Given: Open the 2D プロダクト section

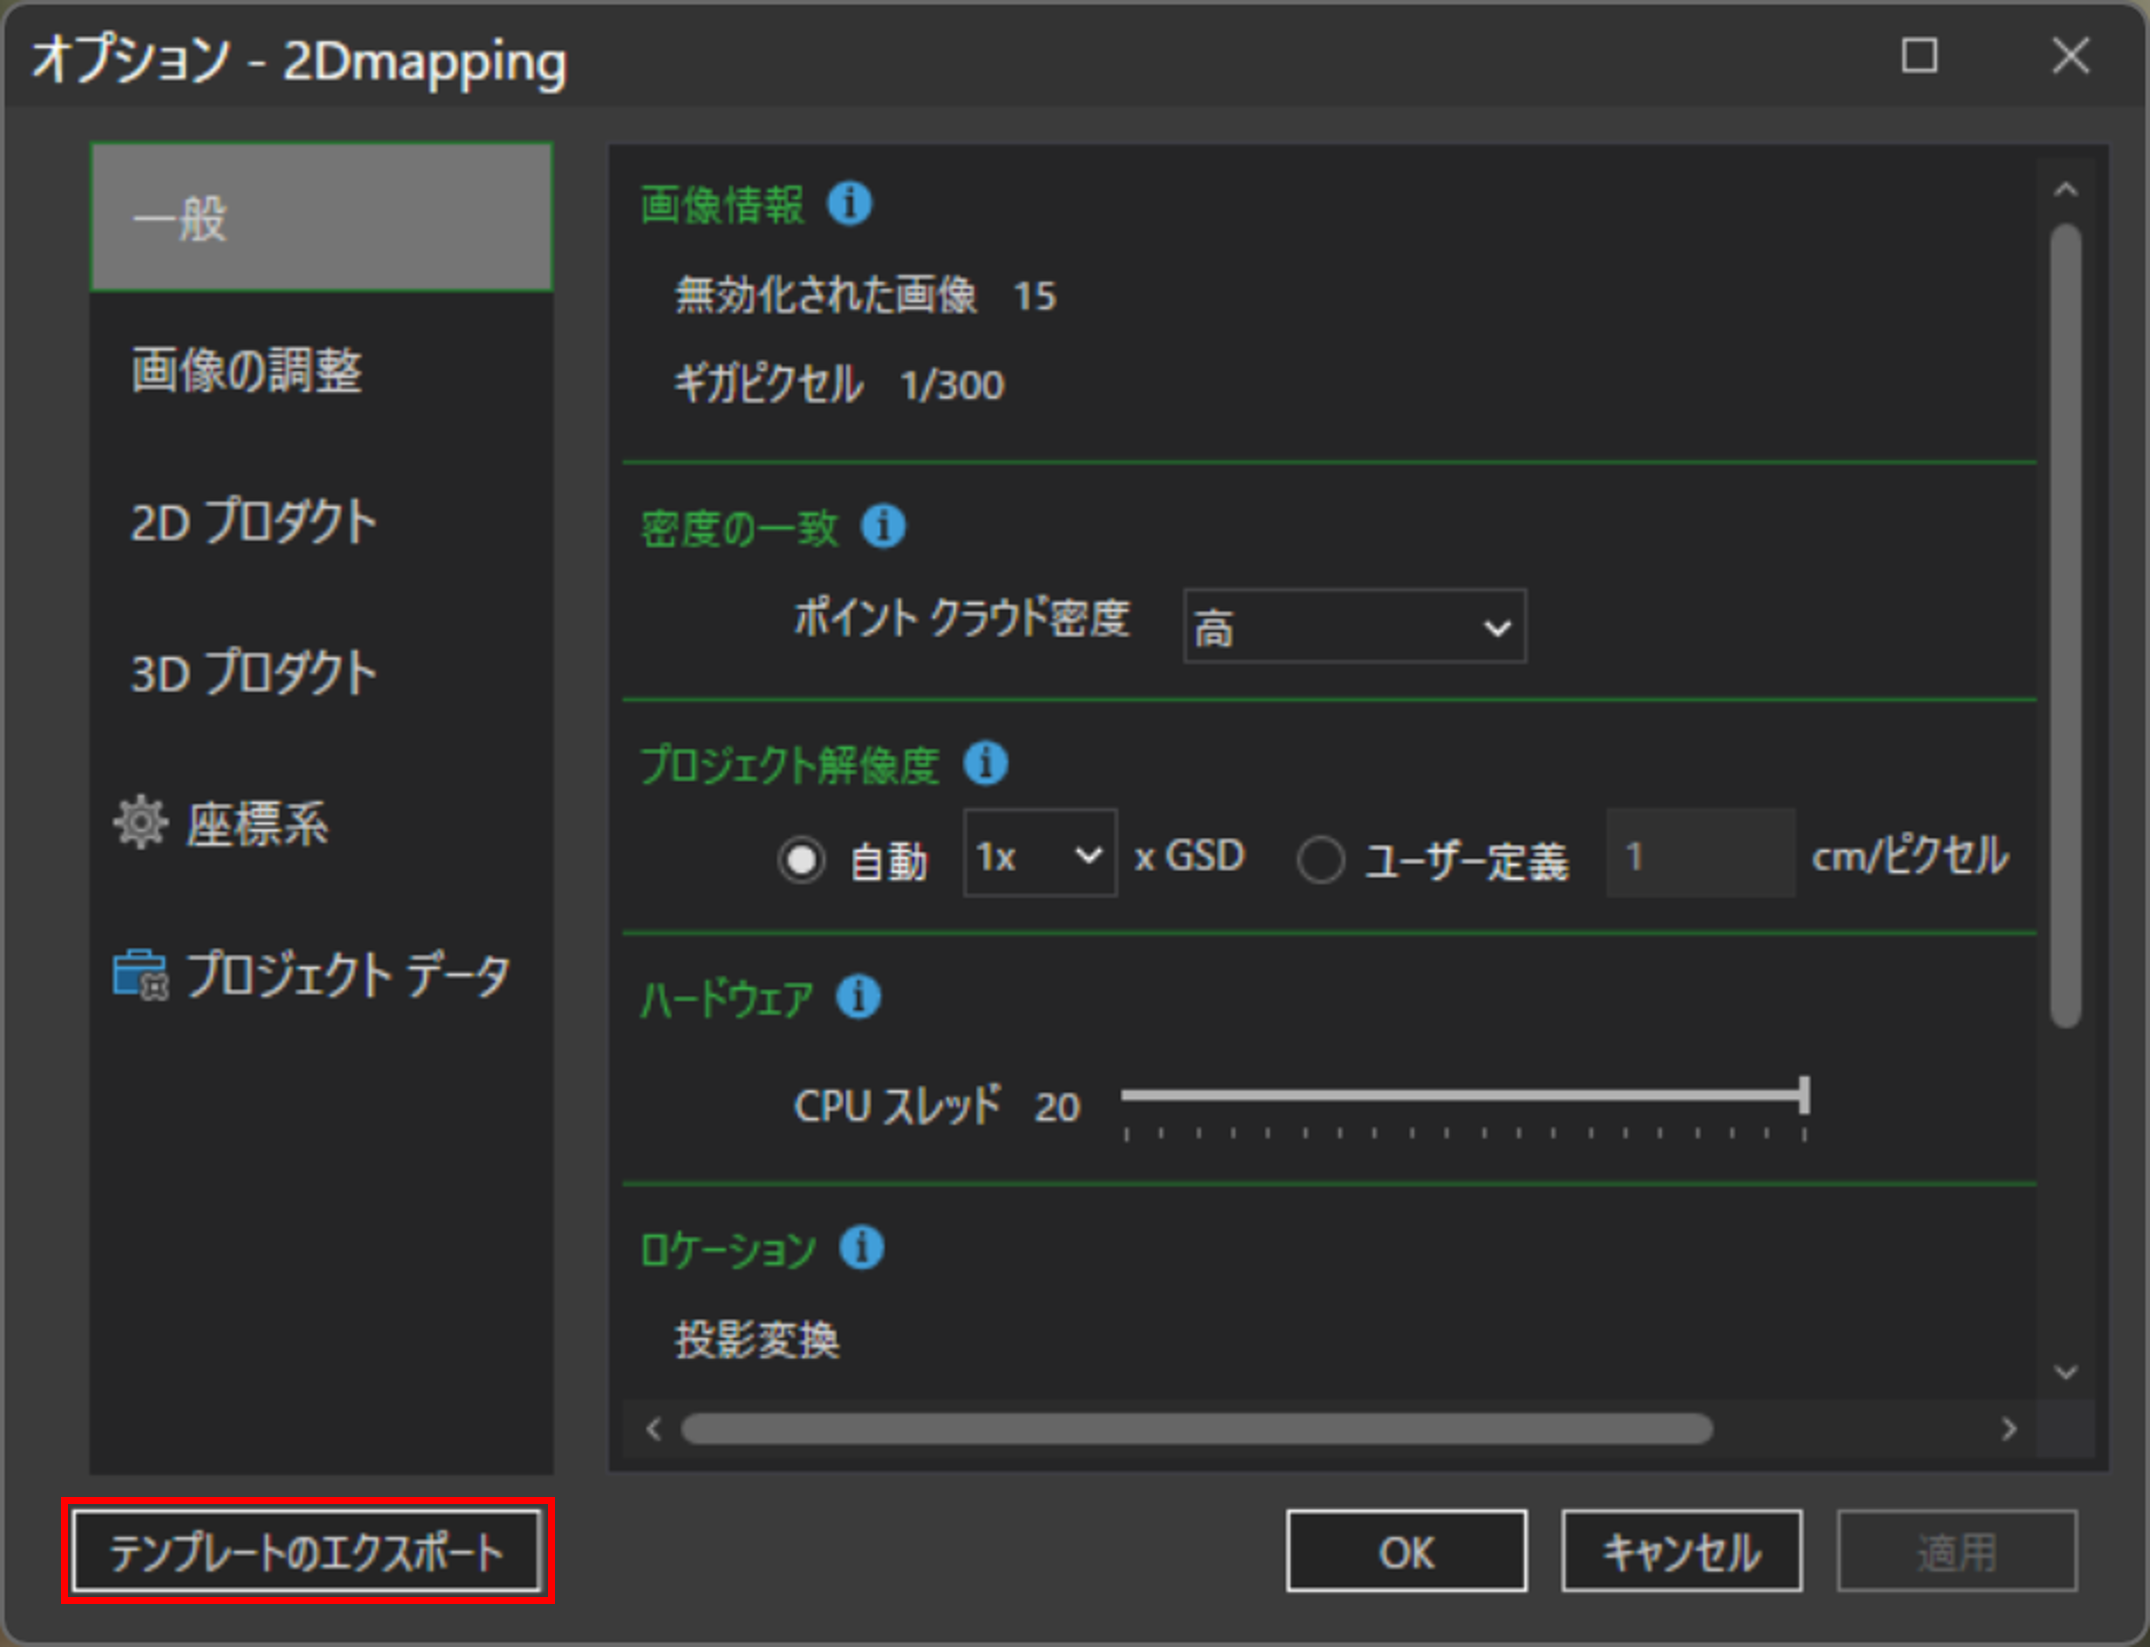Looking at the screenshot, I should pos(254,522).
